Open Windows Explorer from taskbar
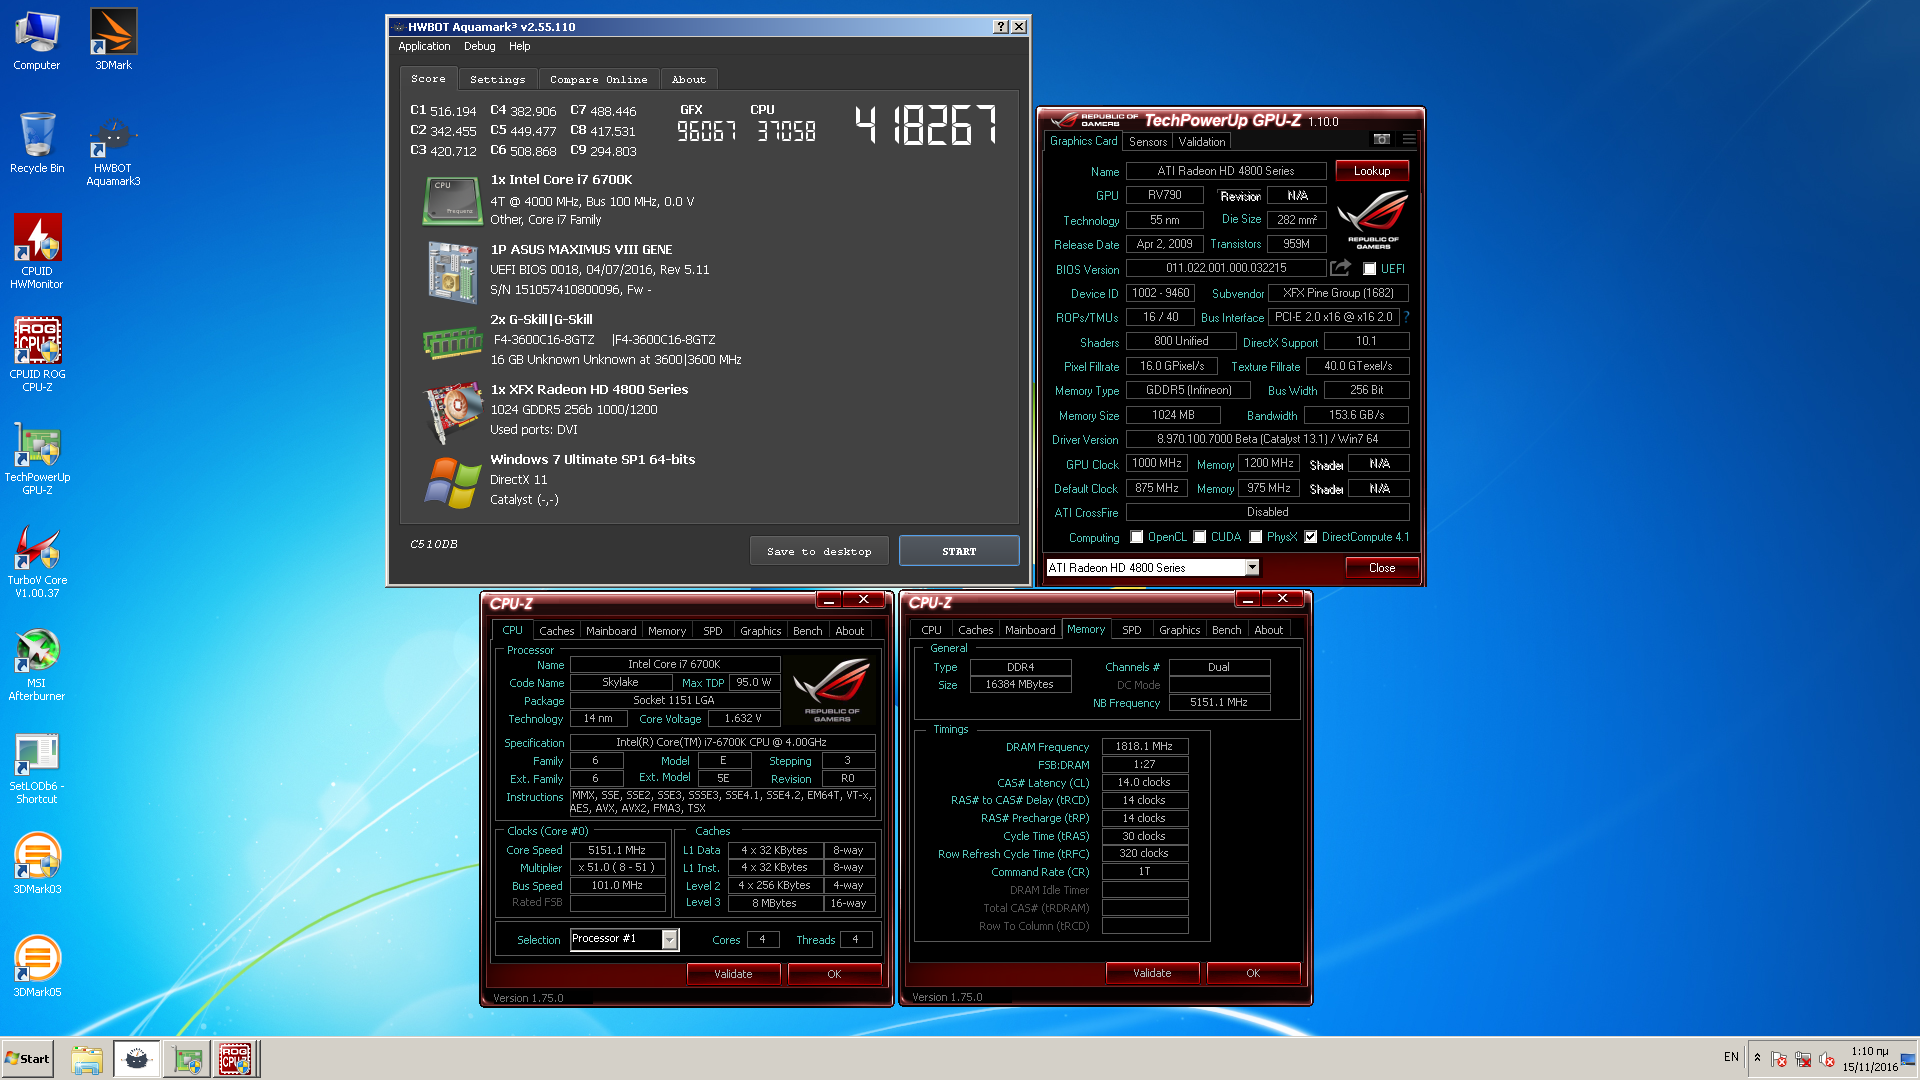Screen dimensions: 1920x1080 pyautogui.click(x=87, y=1059)
